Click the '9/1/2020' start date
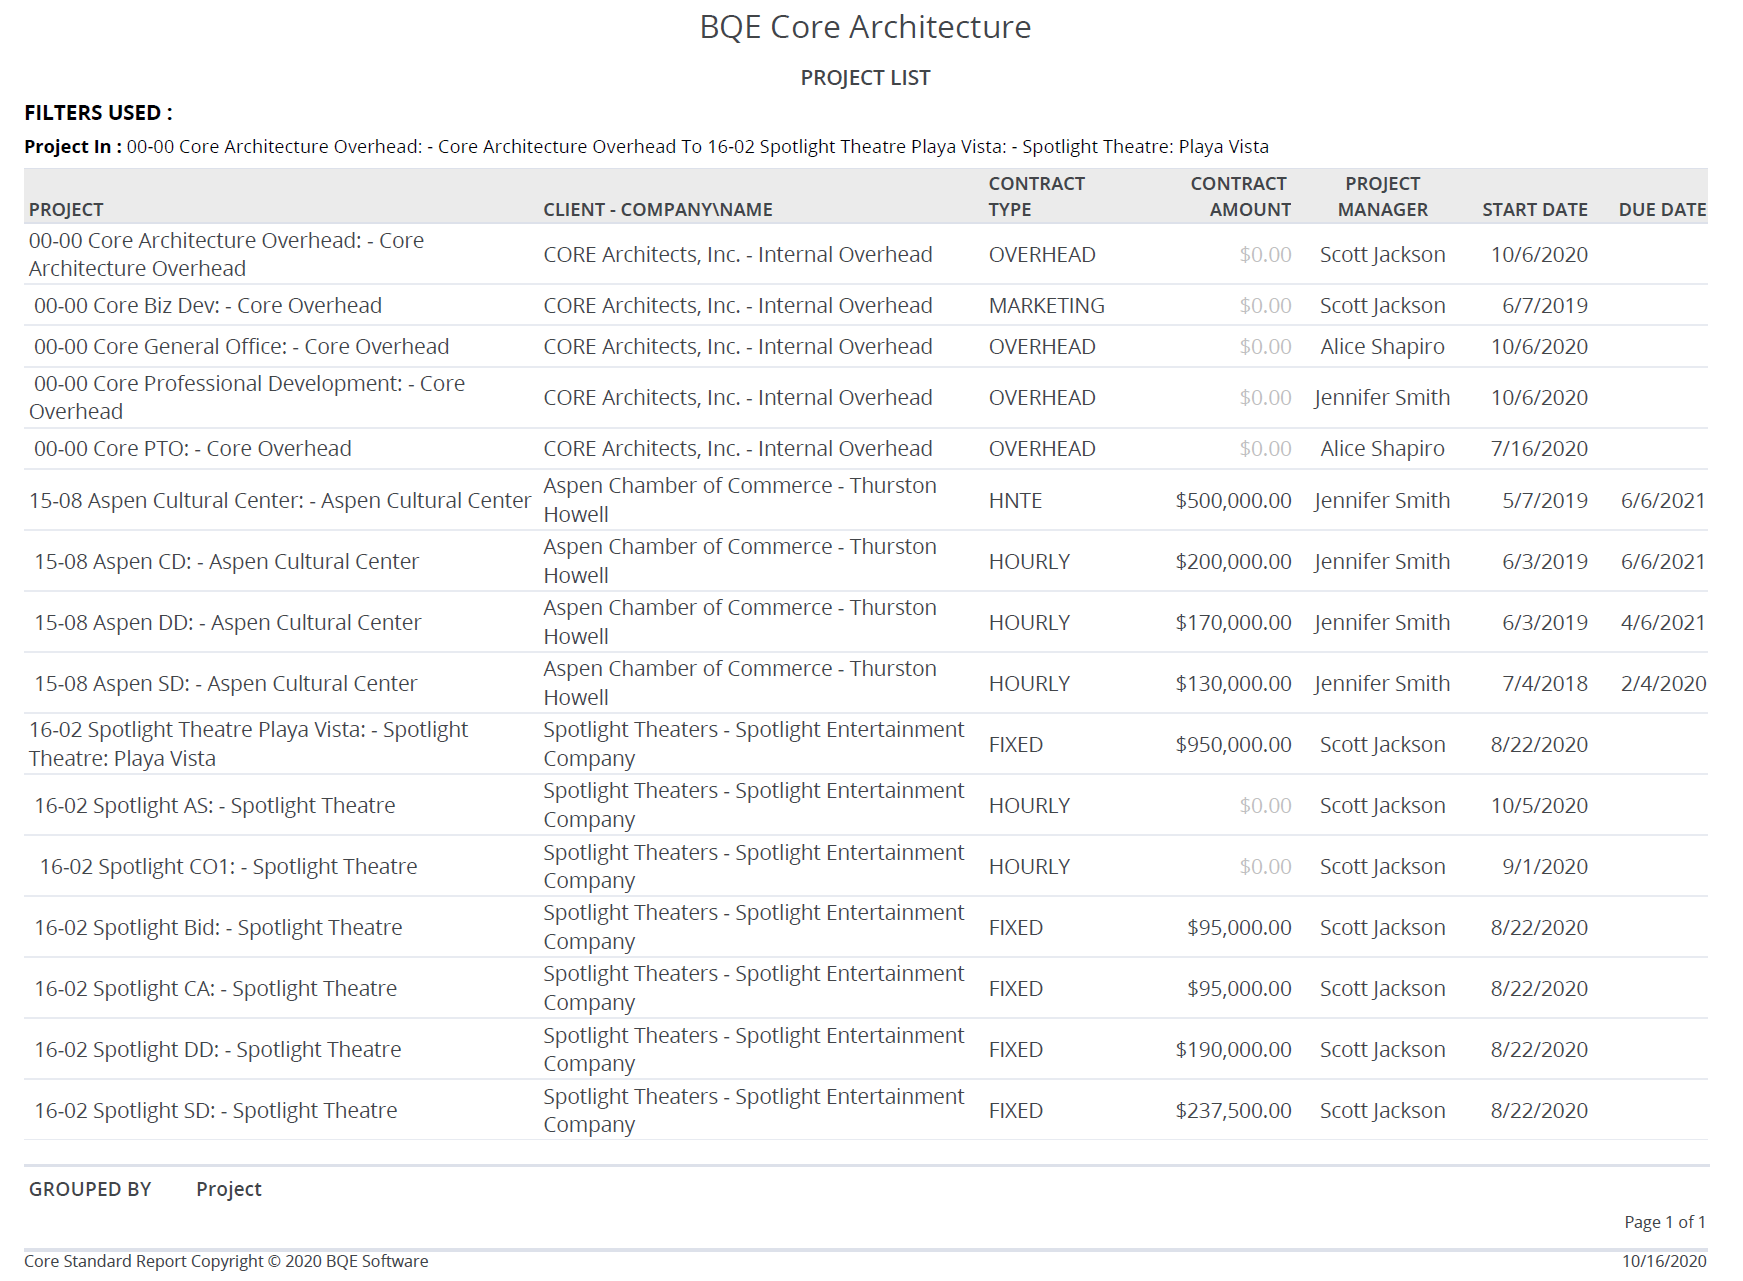Image resolution: width=1743 pixels, height=1281 pixels. [x=1545, y=867]
